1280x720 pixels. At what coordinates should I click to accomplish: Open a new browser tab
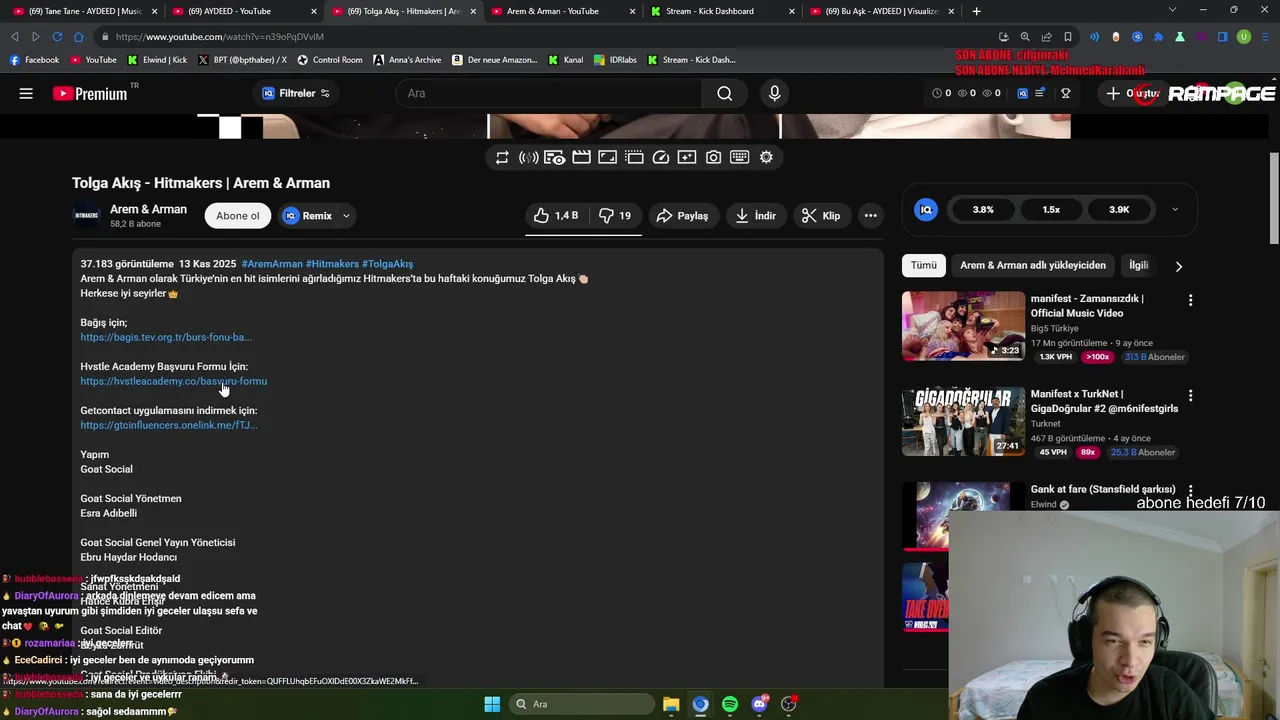pyautogui.click(x=976, y=11)
